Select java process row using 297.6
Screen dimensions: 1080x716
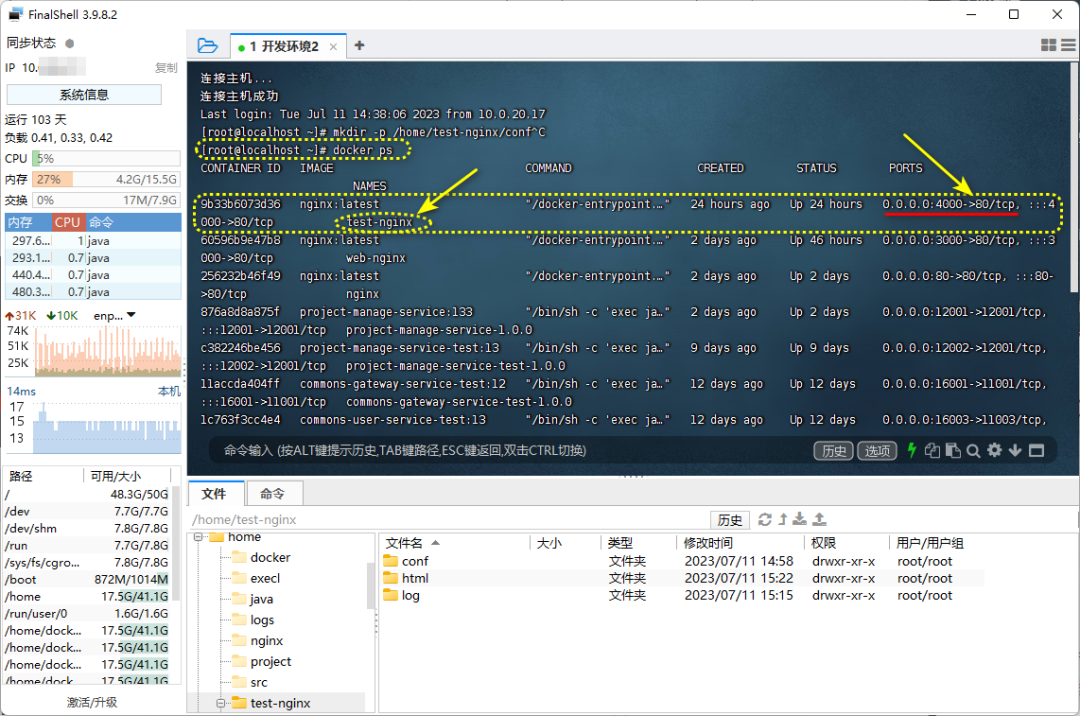[93, 241]
